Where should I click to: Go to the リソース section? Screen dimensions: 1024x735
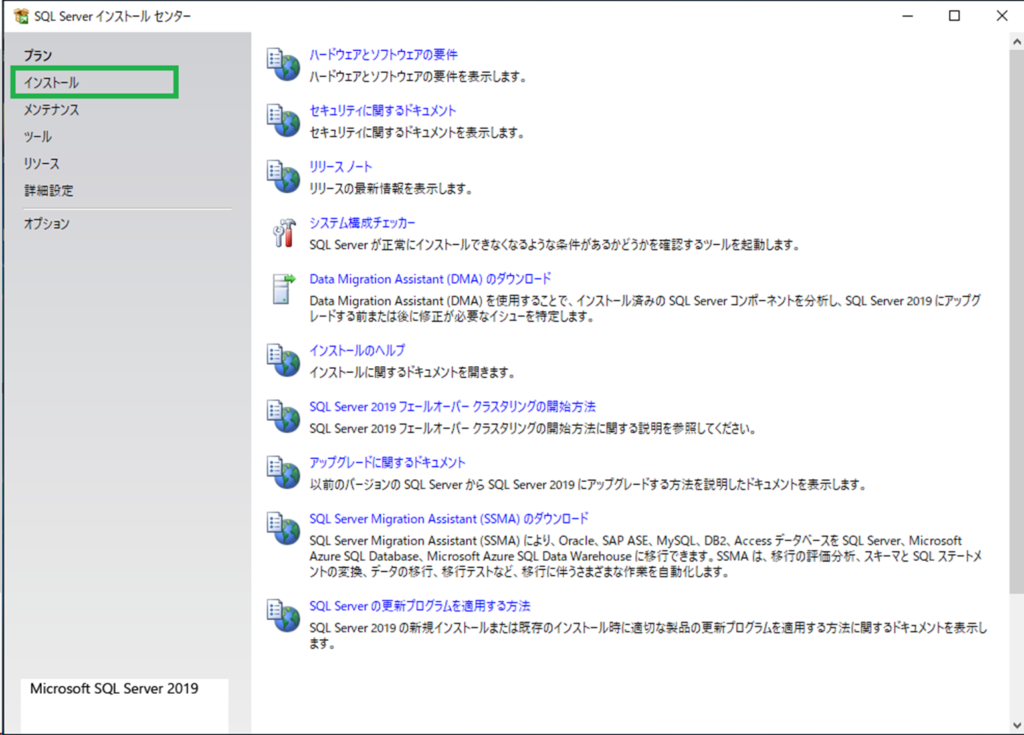pos(42,163)
